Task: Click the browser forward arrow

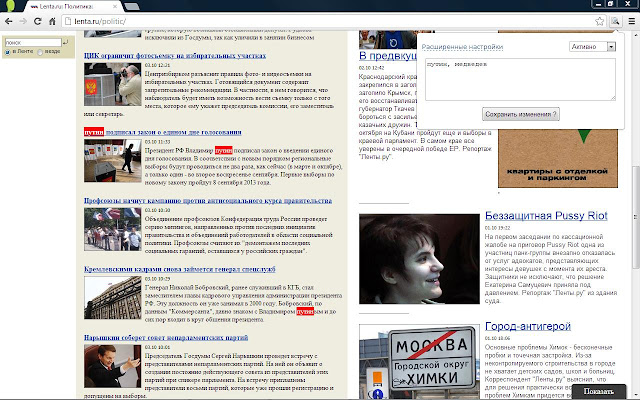Action: pyautogui.click(x=23, y=21)
